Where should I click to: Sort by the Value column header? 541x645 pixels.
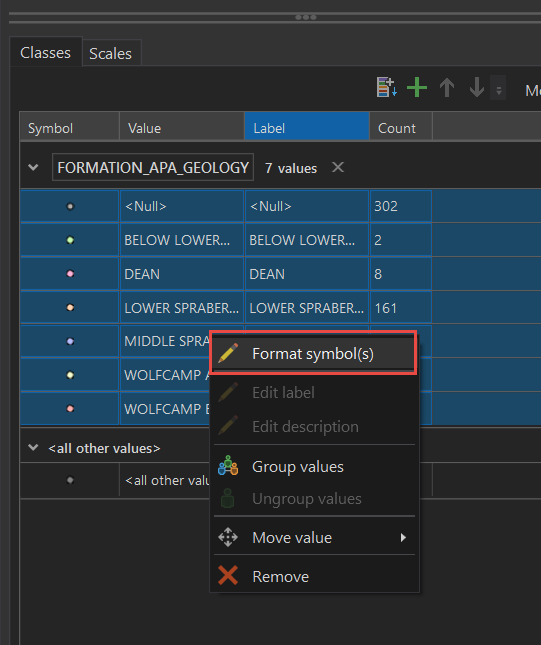click(x=182, y=128)
